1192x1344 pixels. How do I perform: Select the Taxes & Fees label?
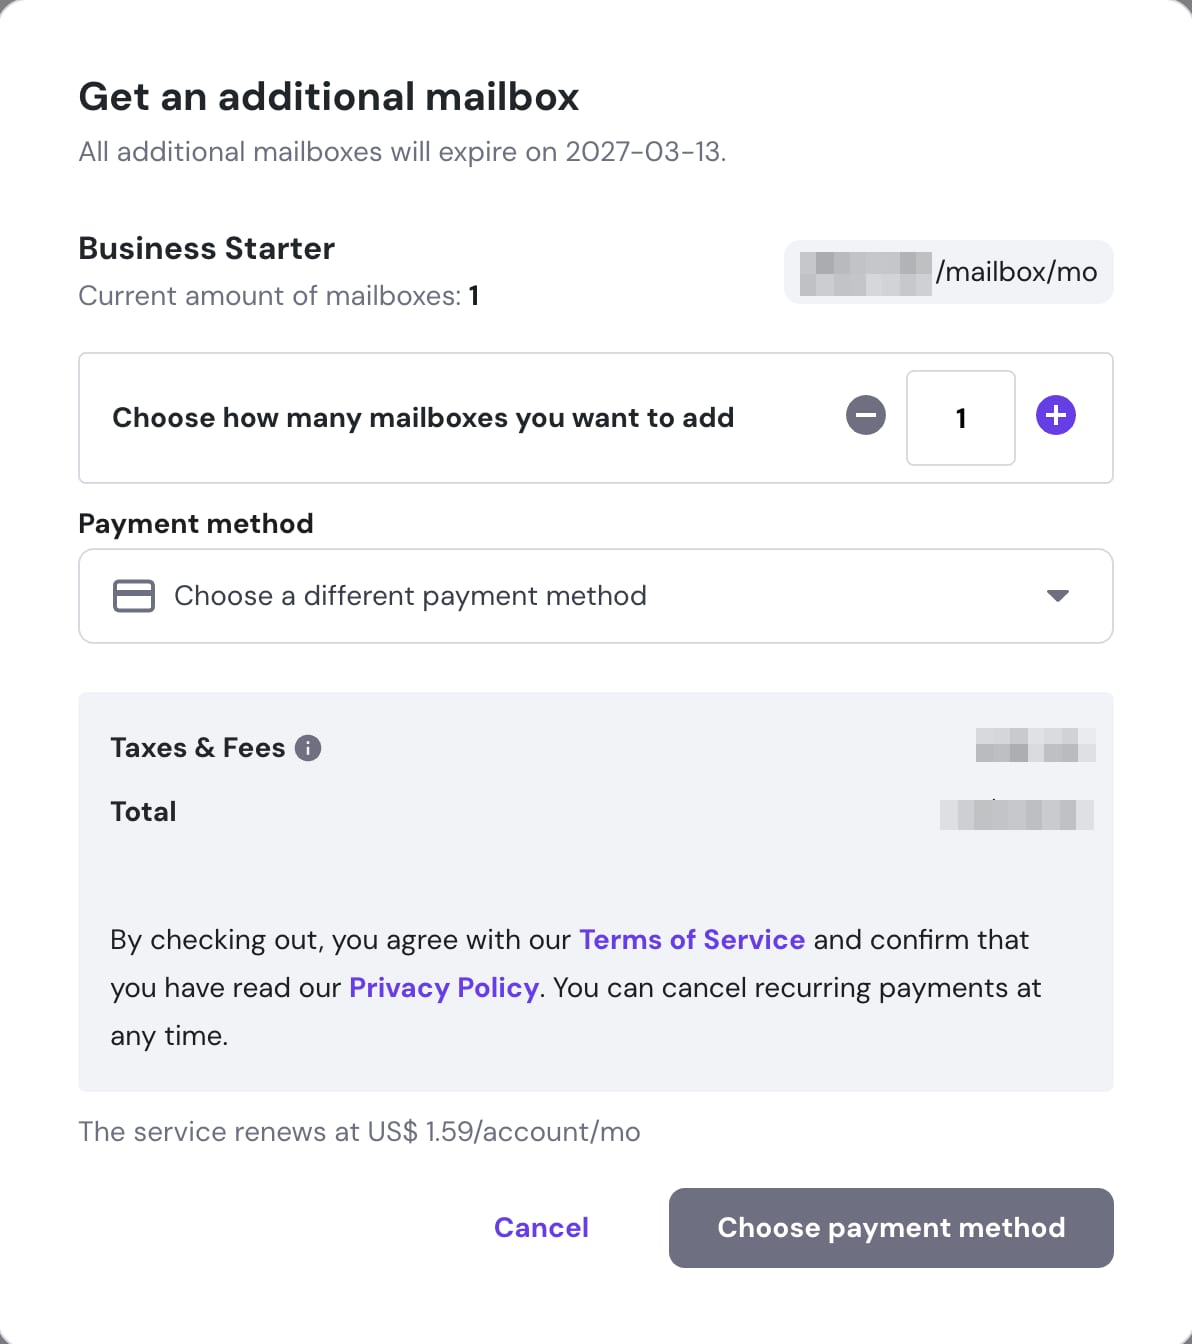198,748
